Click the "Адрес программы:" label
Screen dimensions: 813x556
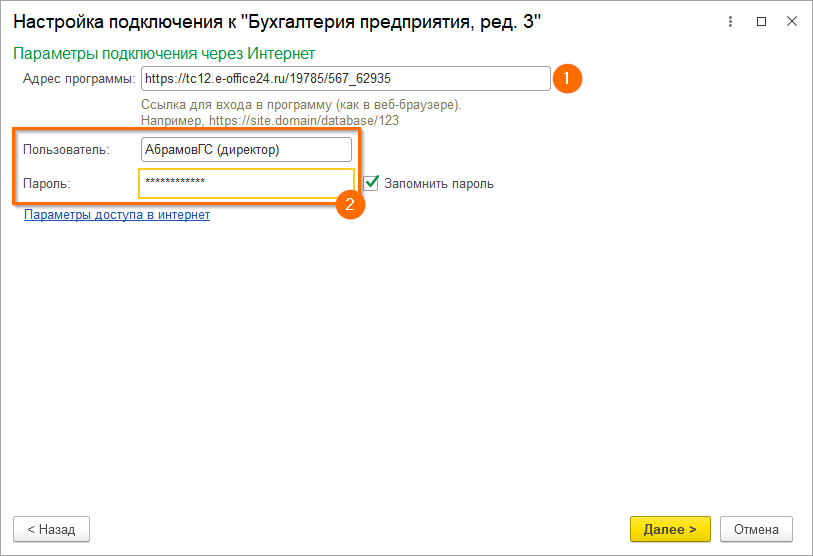[78, 79]
